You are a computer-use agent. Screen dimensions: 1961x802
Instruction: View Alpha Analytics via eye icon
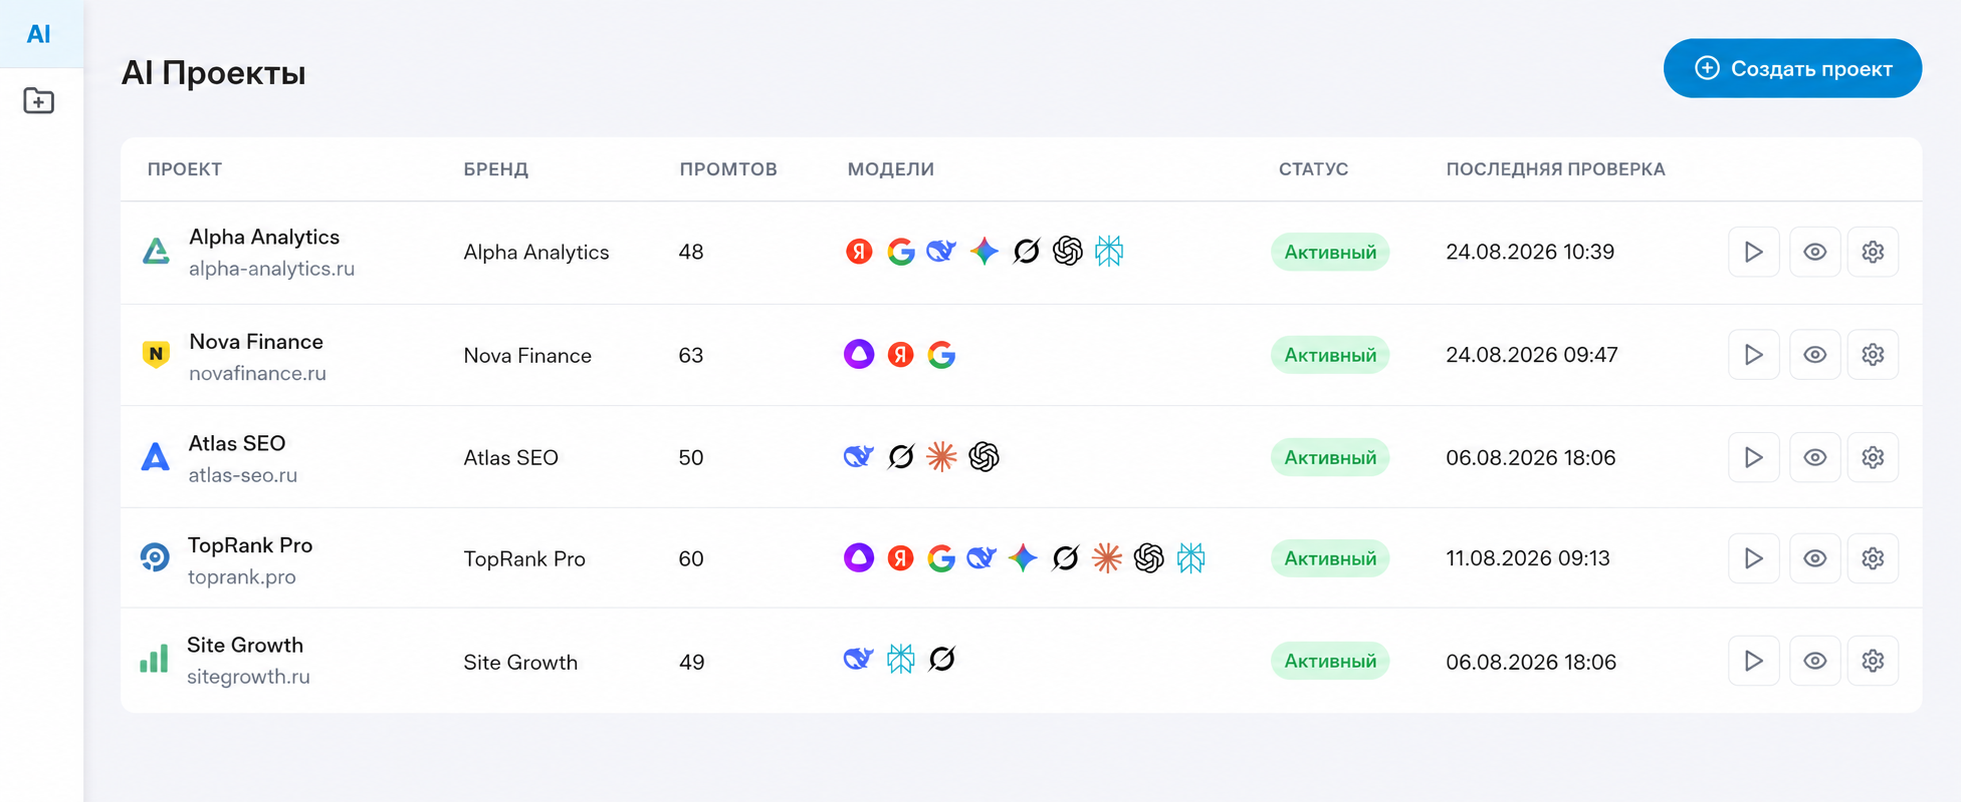click(x=1814, y=252)
